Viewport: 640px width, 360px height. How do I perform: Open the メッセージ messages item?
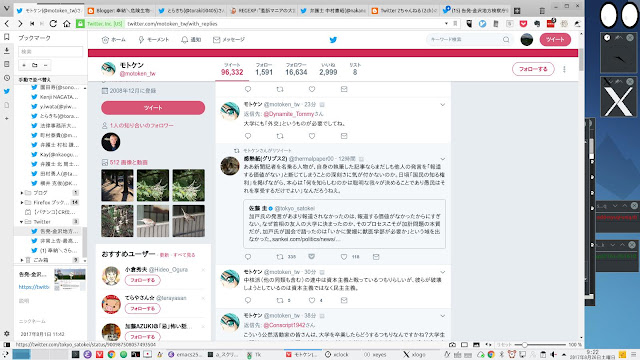tap(229, 40)
